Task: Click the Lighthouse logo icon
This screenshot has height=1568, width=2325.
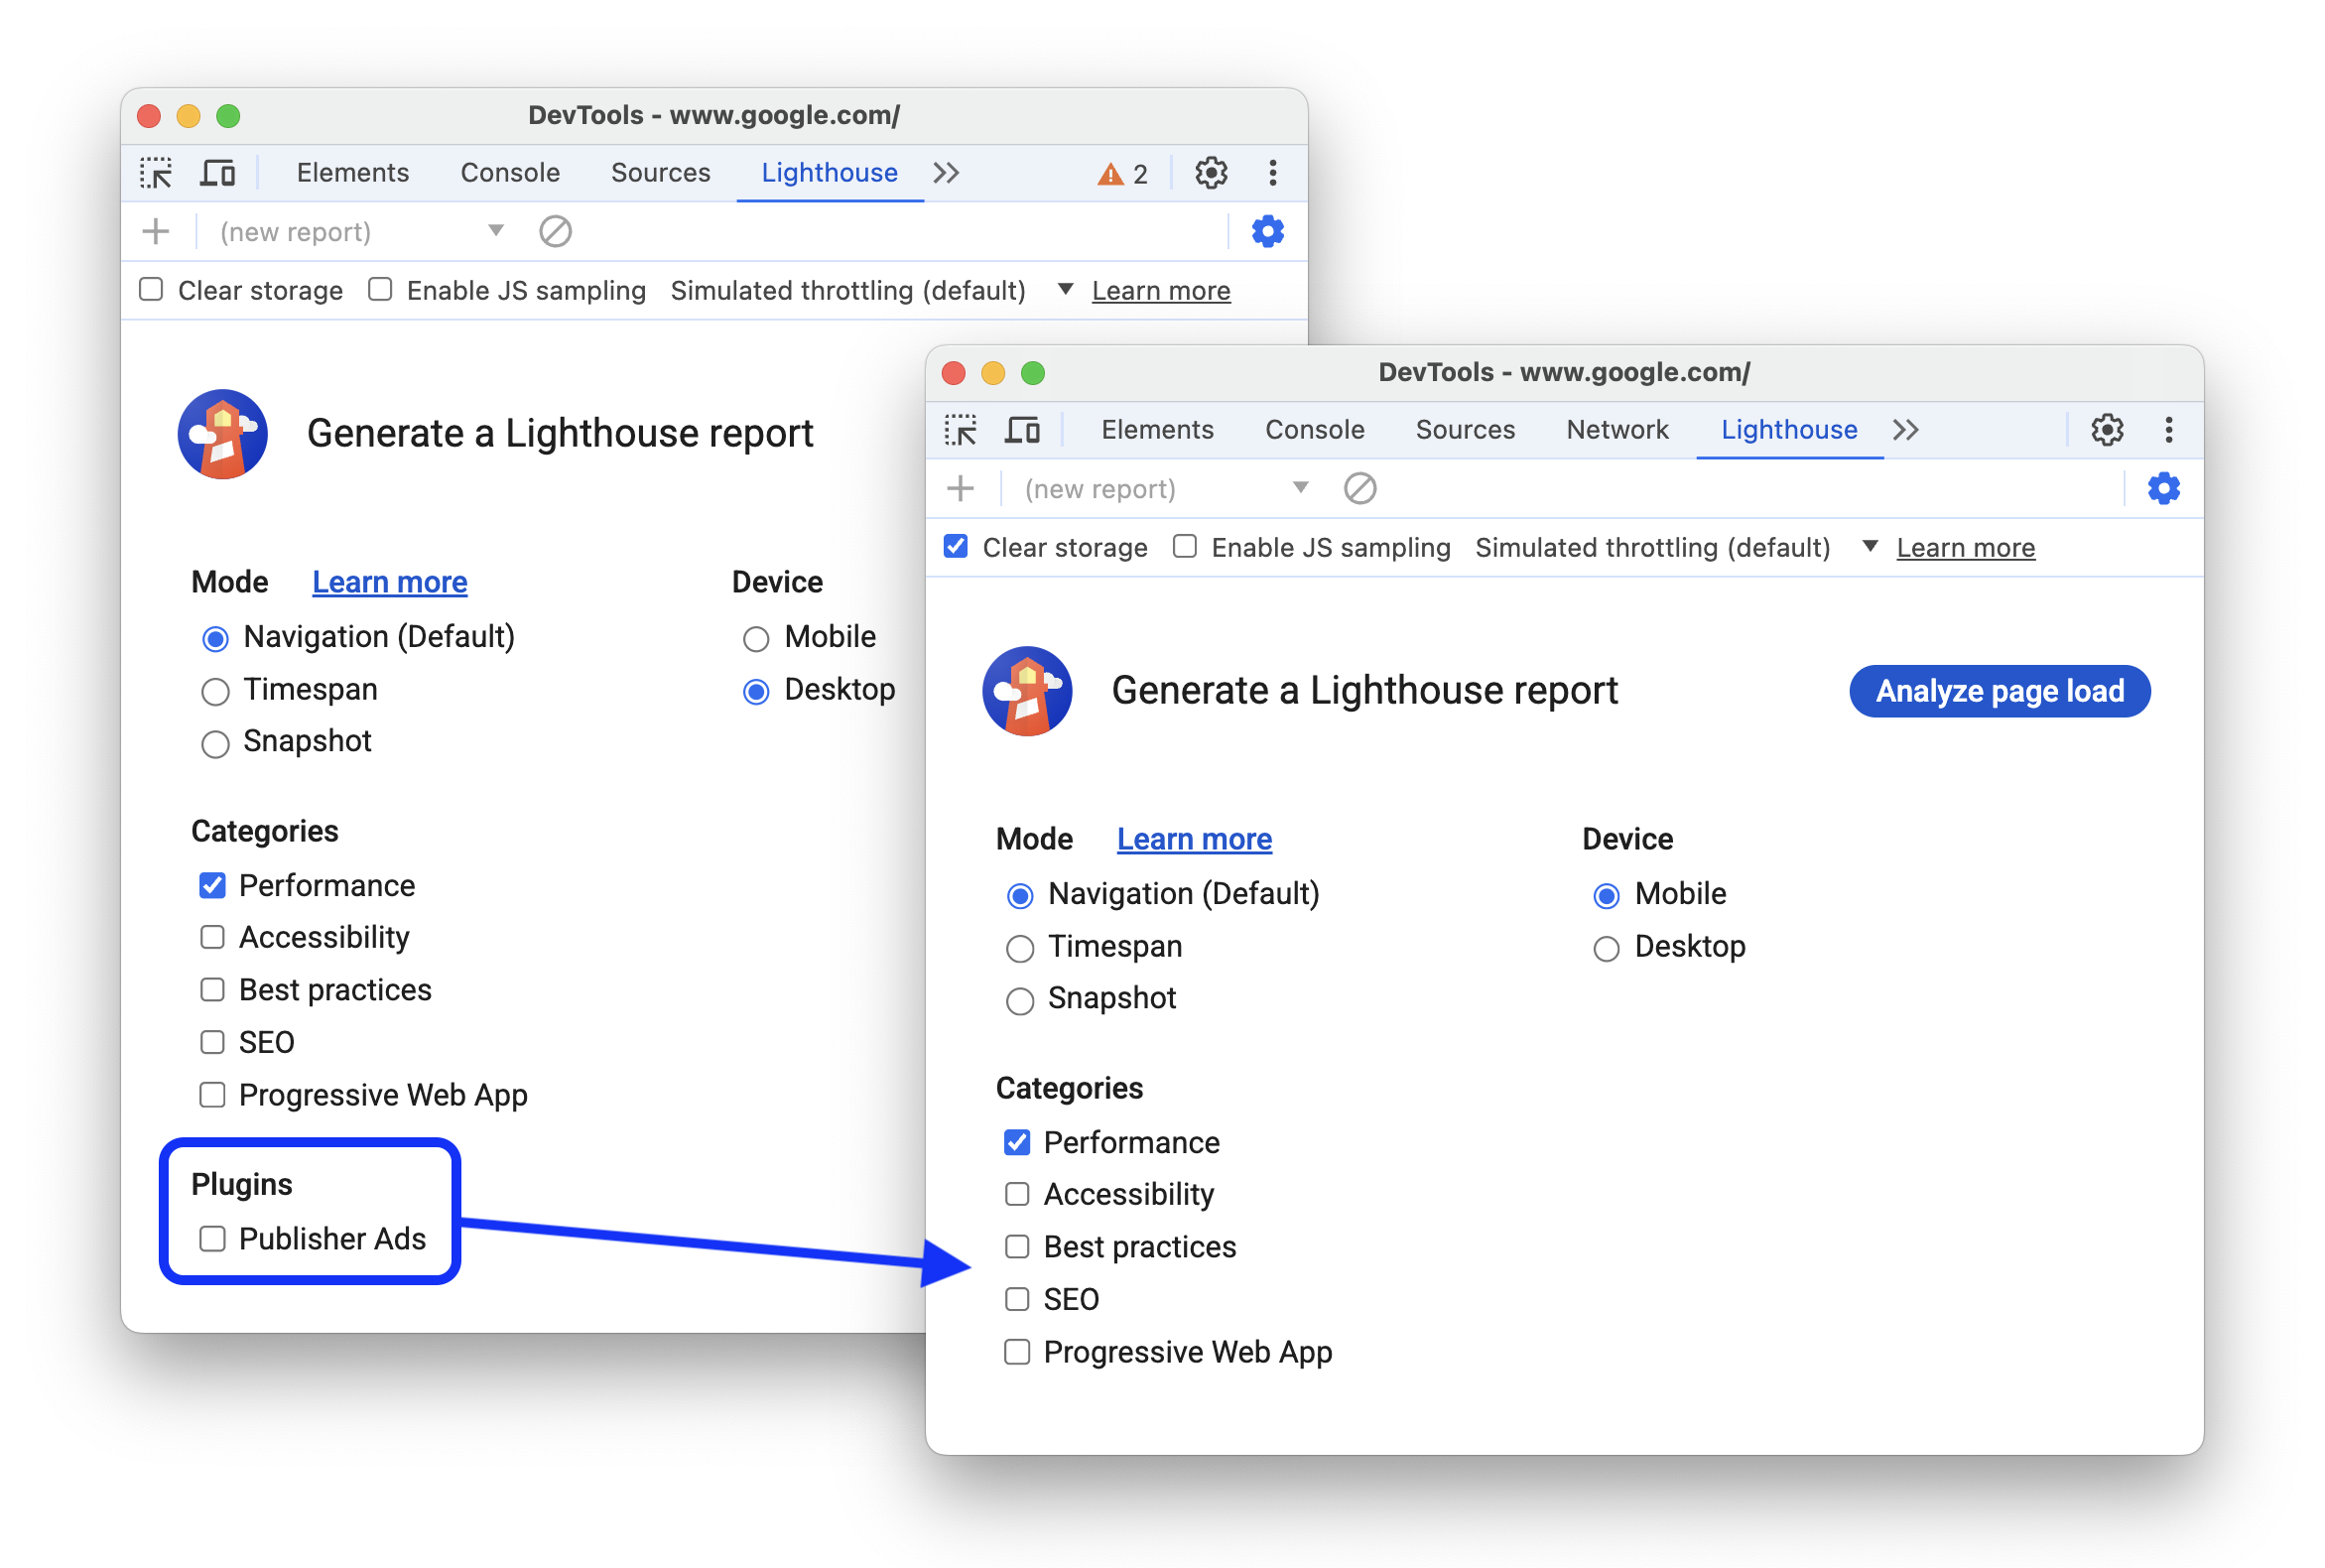Action: 222,433
